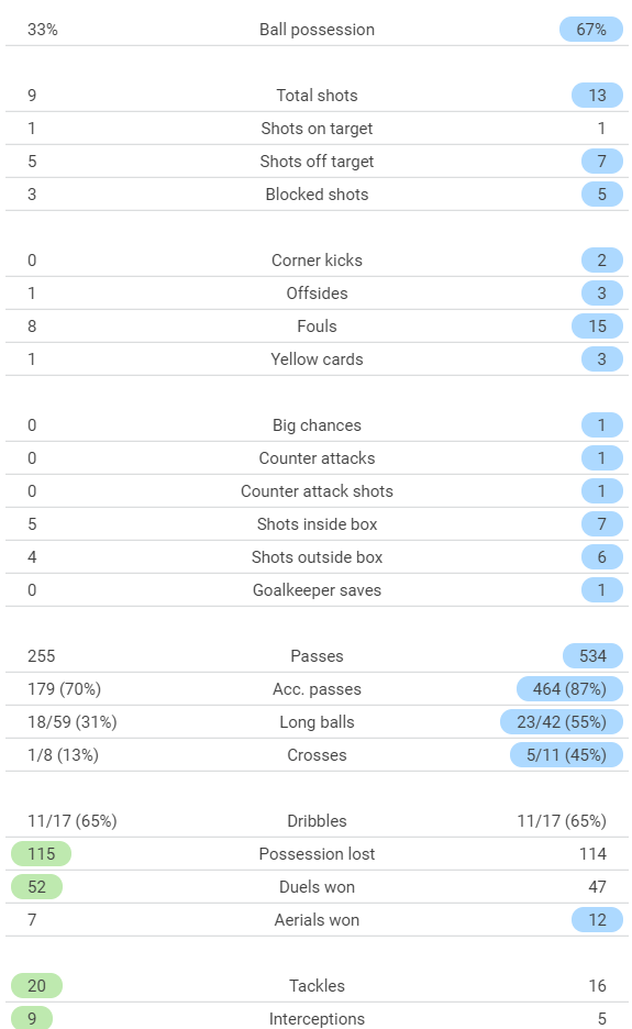Screen dimensions: 632x1029
Task: Click the Counter attack shots label
Action: tap(317, 491)
